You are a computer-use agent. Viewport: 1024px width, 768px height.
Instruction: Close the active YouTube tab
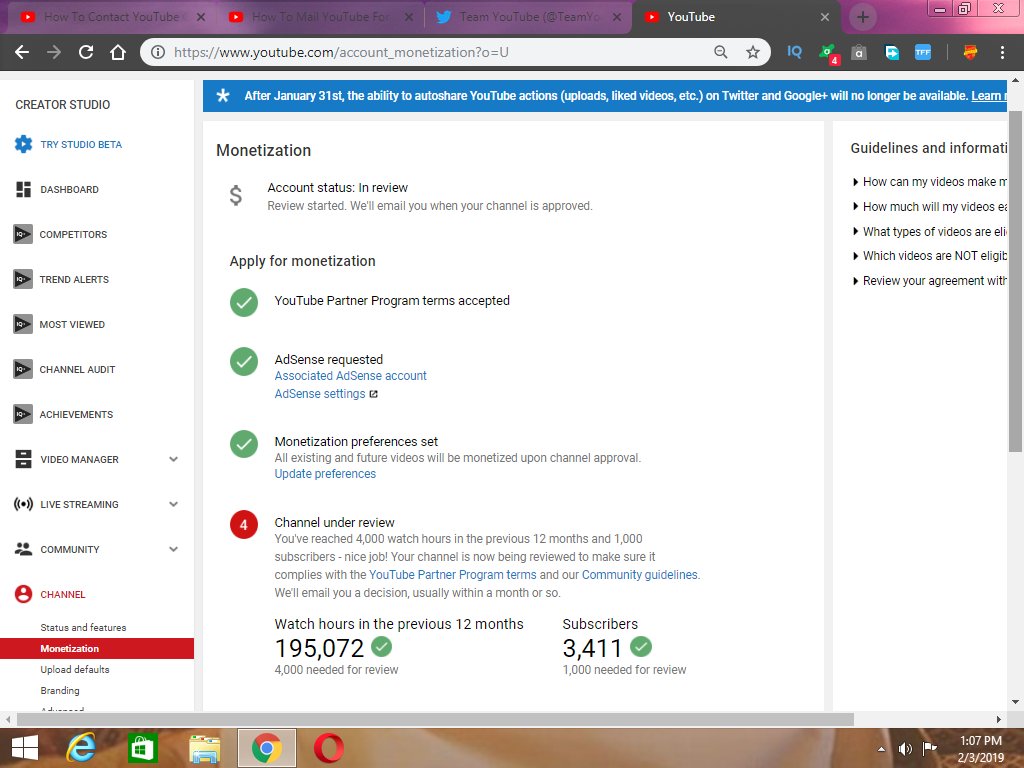pos(825,17)
